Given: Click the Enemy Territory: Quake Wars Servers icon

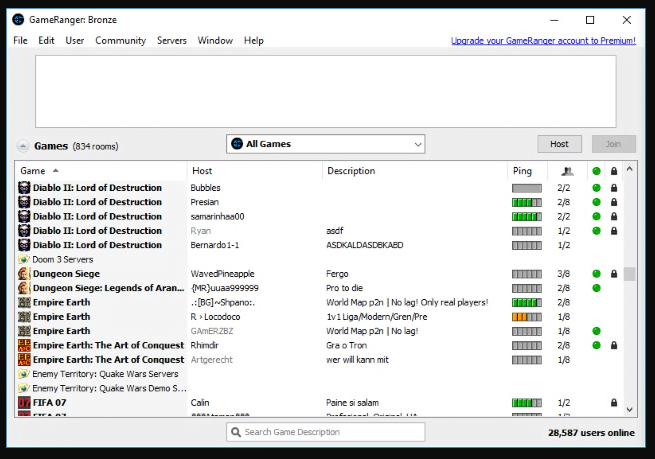Looking at the screenshot, I should [x=23, y=374].
